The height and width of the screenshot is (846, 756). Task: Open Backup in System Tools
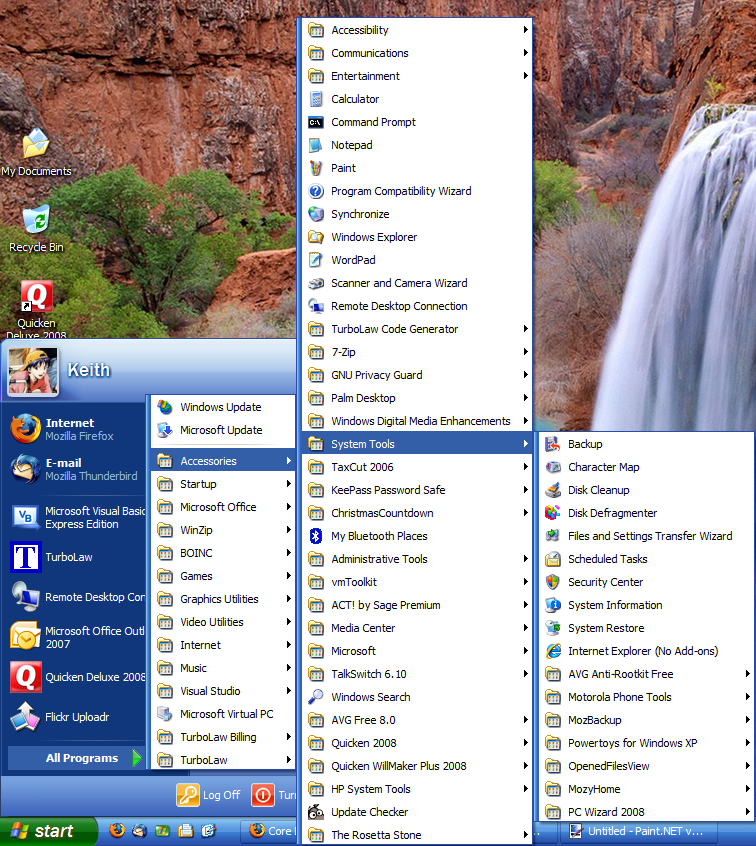click(x=646, y=444)
